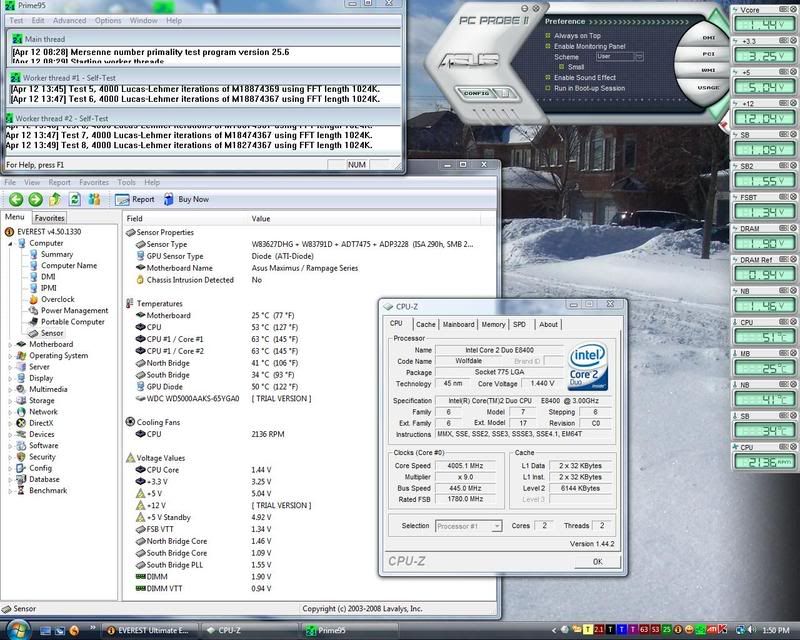
Task: Expand the Motherboard tree node
Action: [10, 344]
